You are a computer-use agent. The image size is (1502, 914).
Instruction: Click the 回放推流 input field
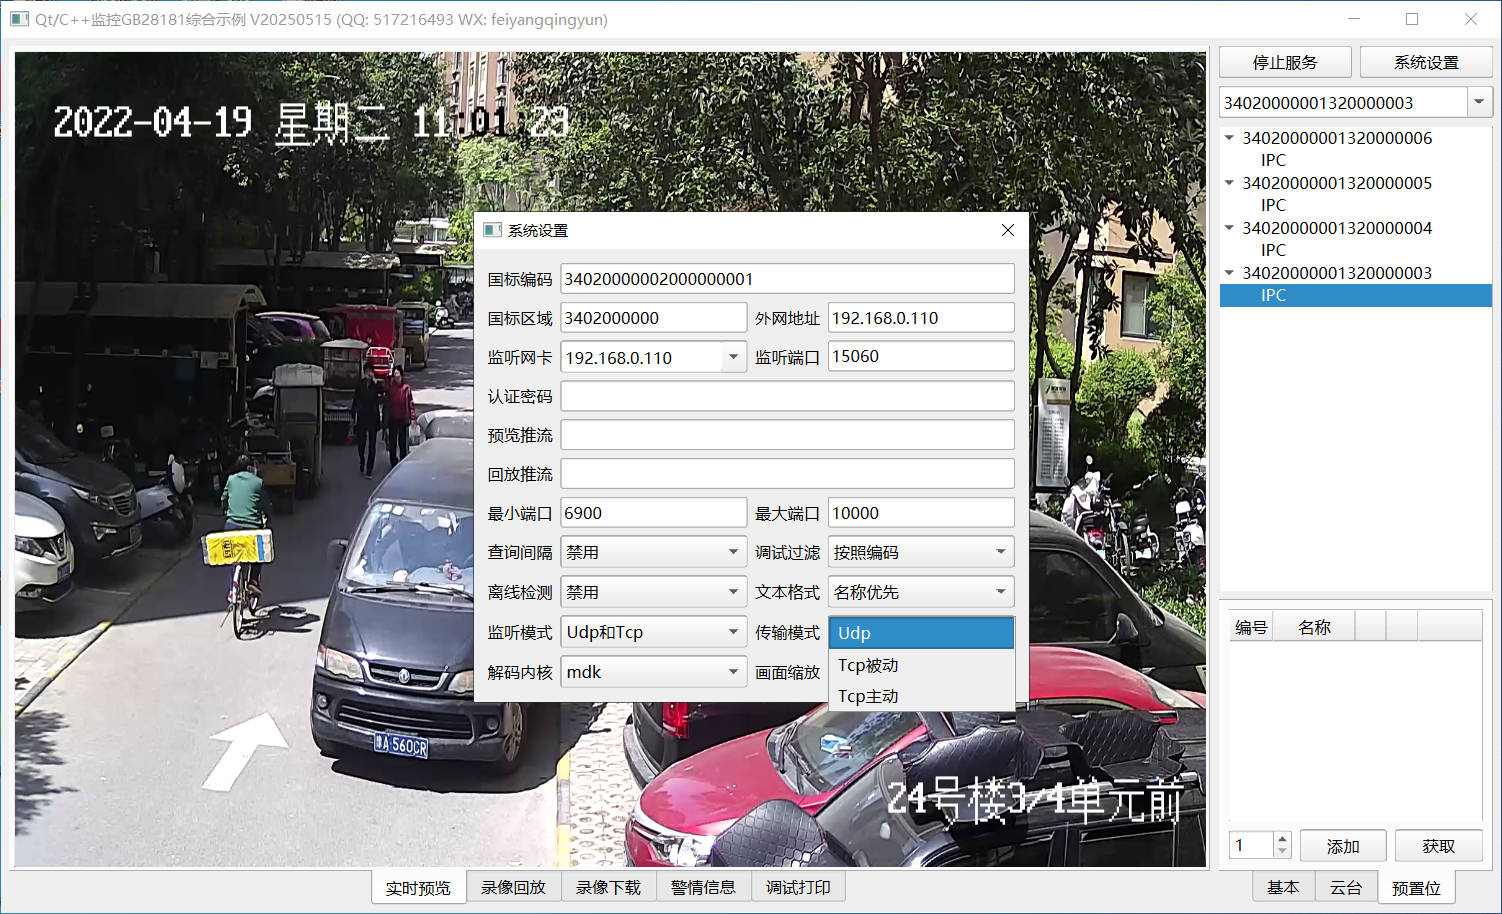click(787, 474)
